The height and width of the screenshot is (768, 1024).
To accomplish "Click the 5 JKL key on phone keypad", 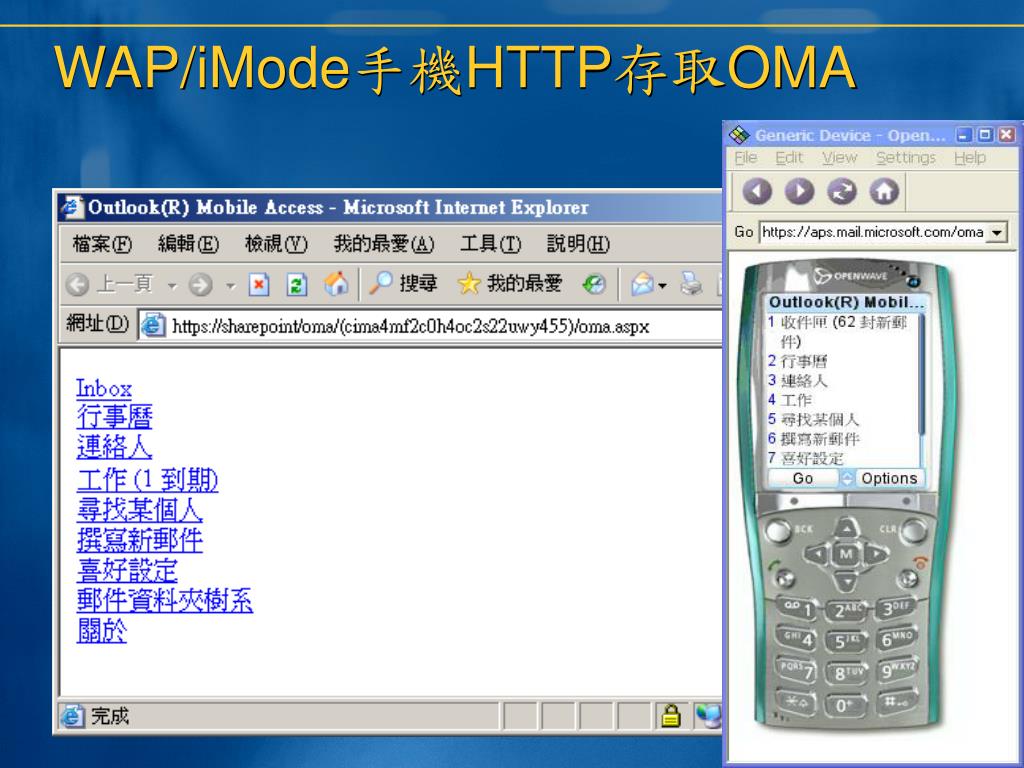I will (847, 641).
